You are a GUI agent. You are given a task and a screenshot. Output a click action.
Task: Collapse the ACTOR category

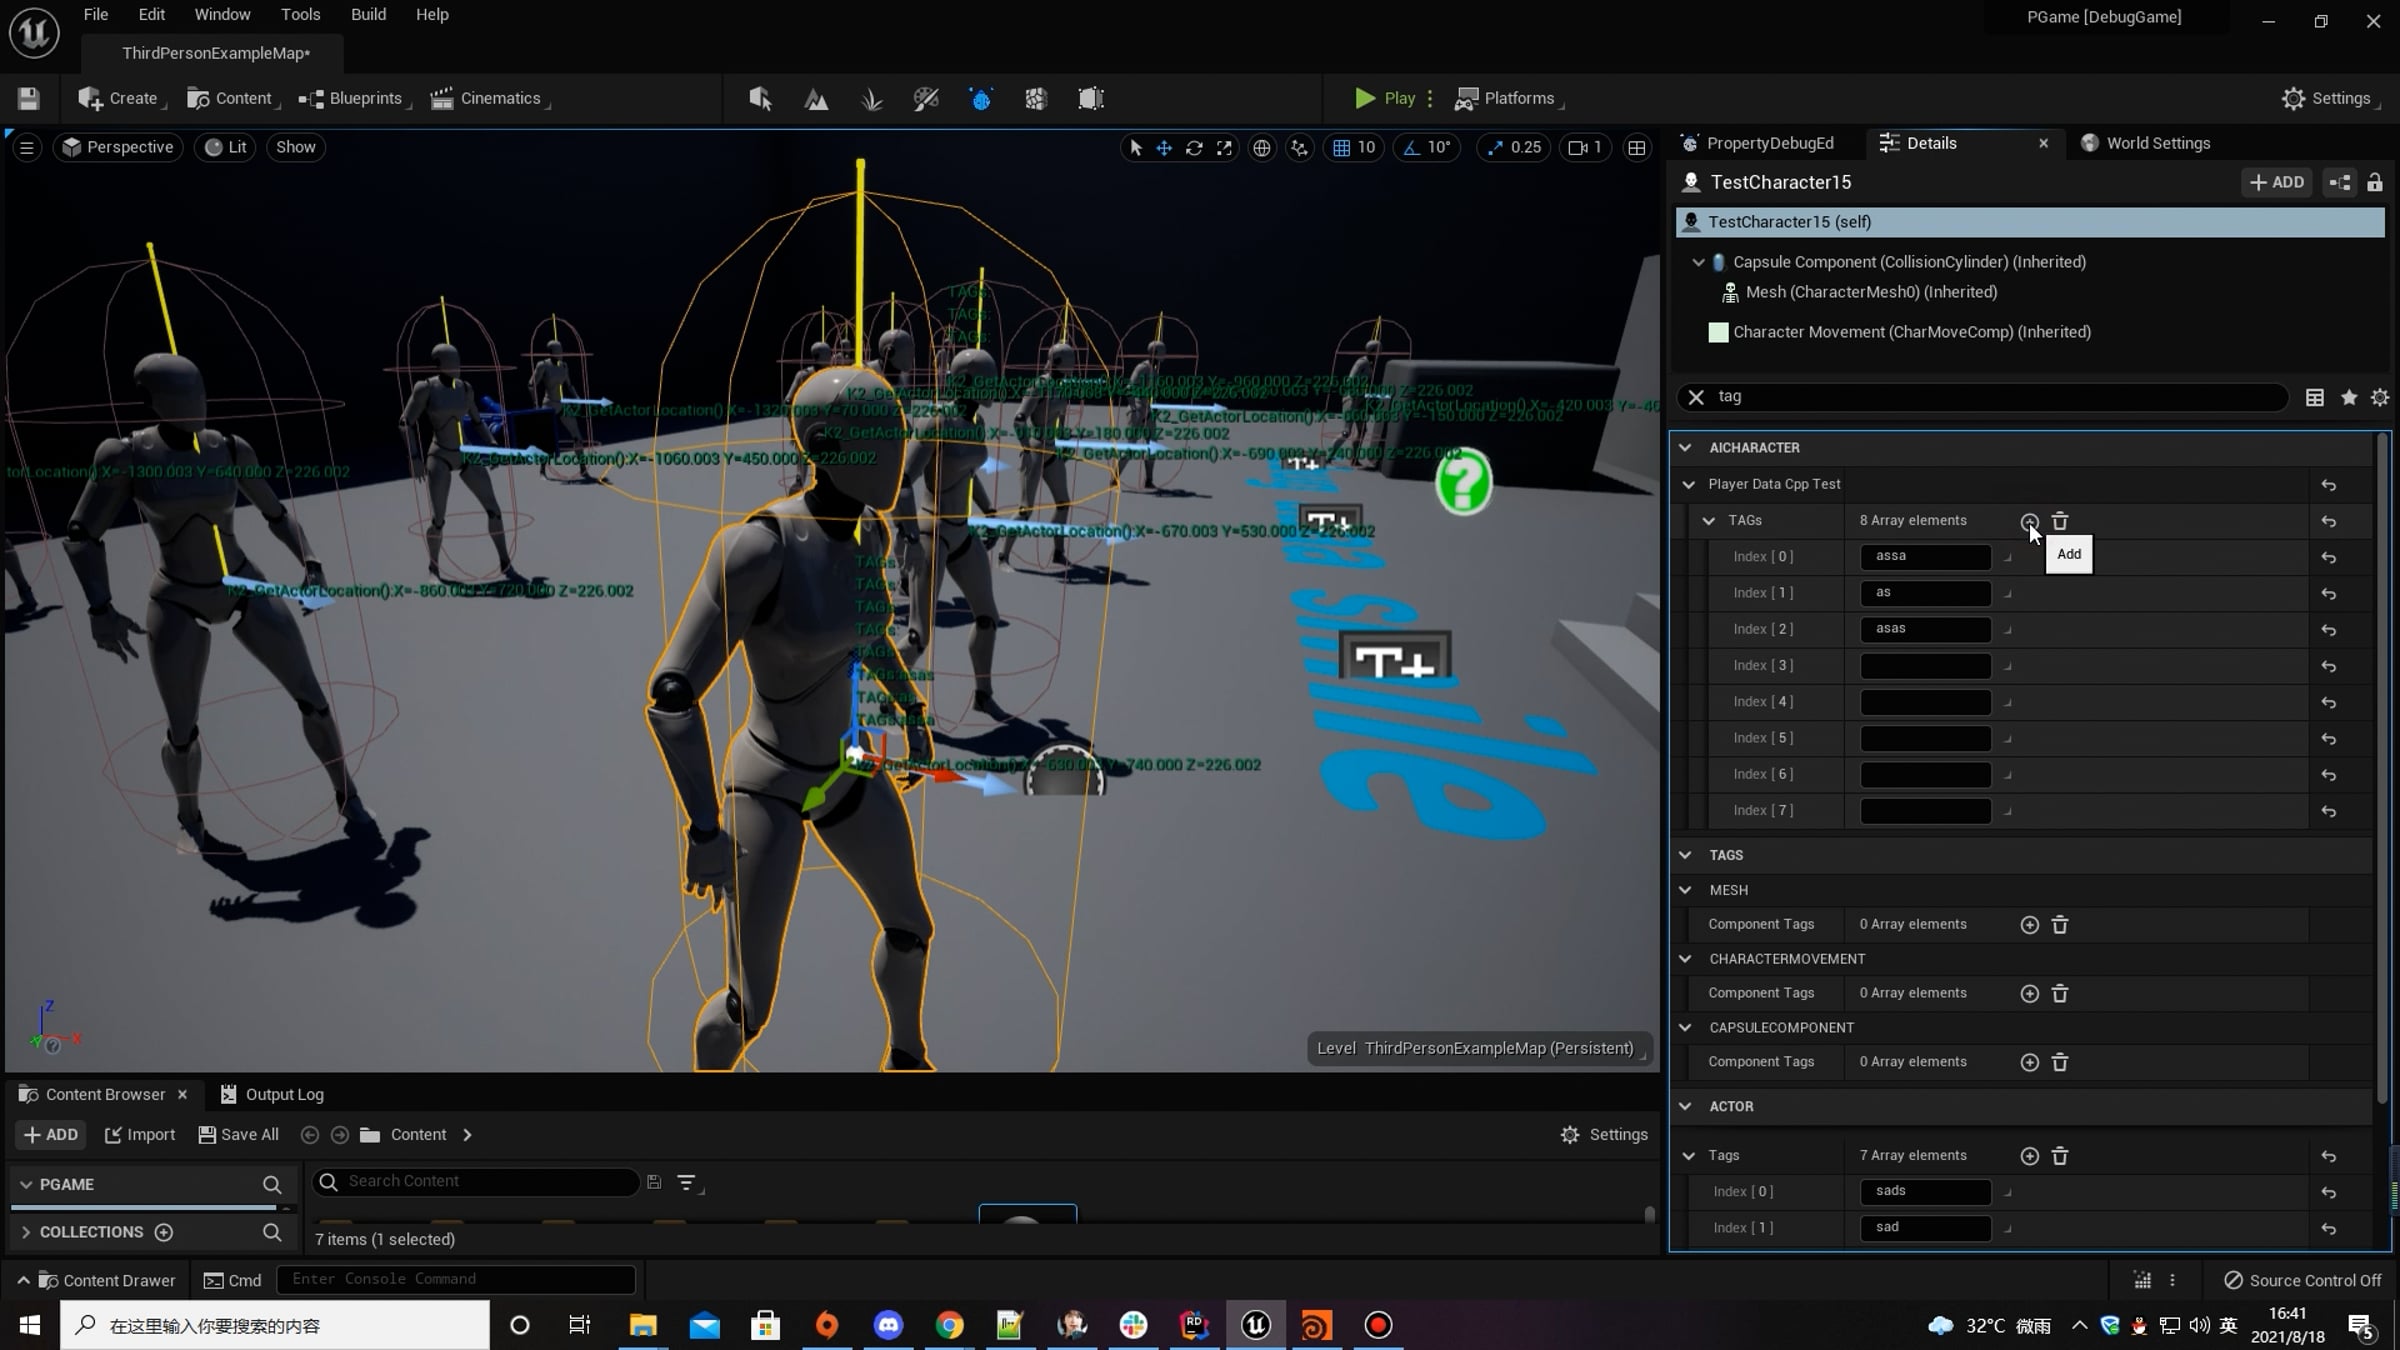[x=1686, y=1107]
